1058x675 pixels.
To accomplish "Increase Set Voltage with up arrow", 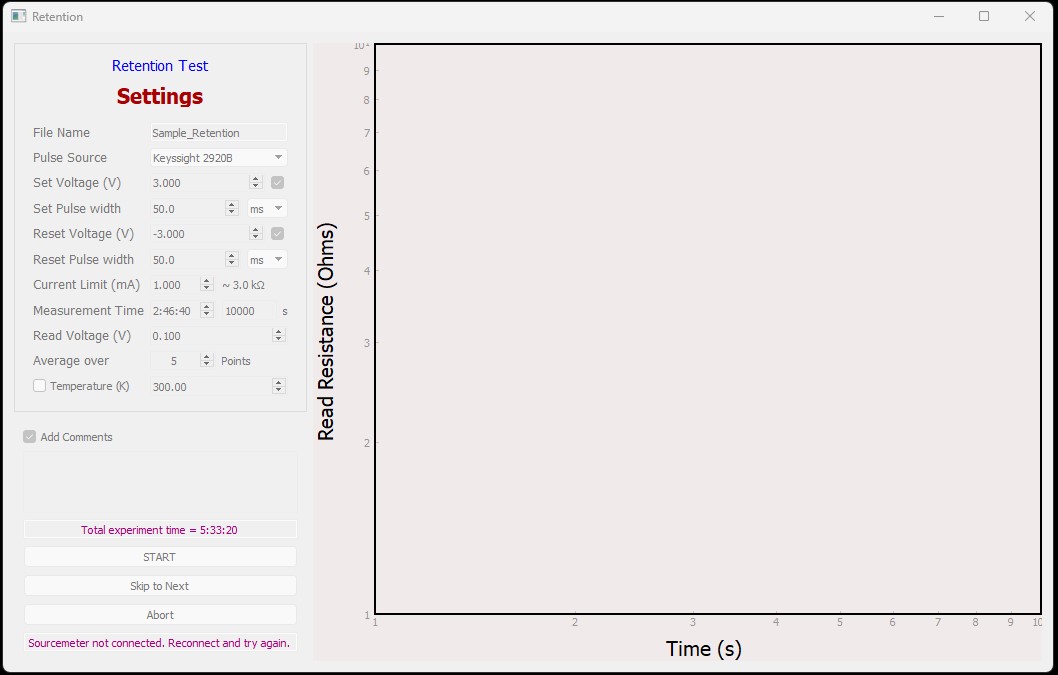I will point(255,179).
